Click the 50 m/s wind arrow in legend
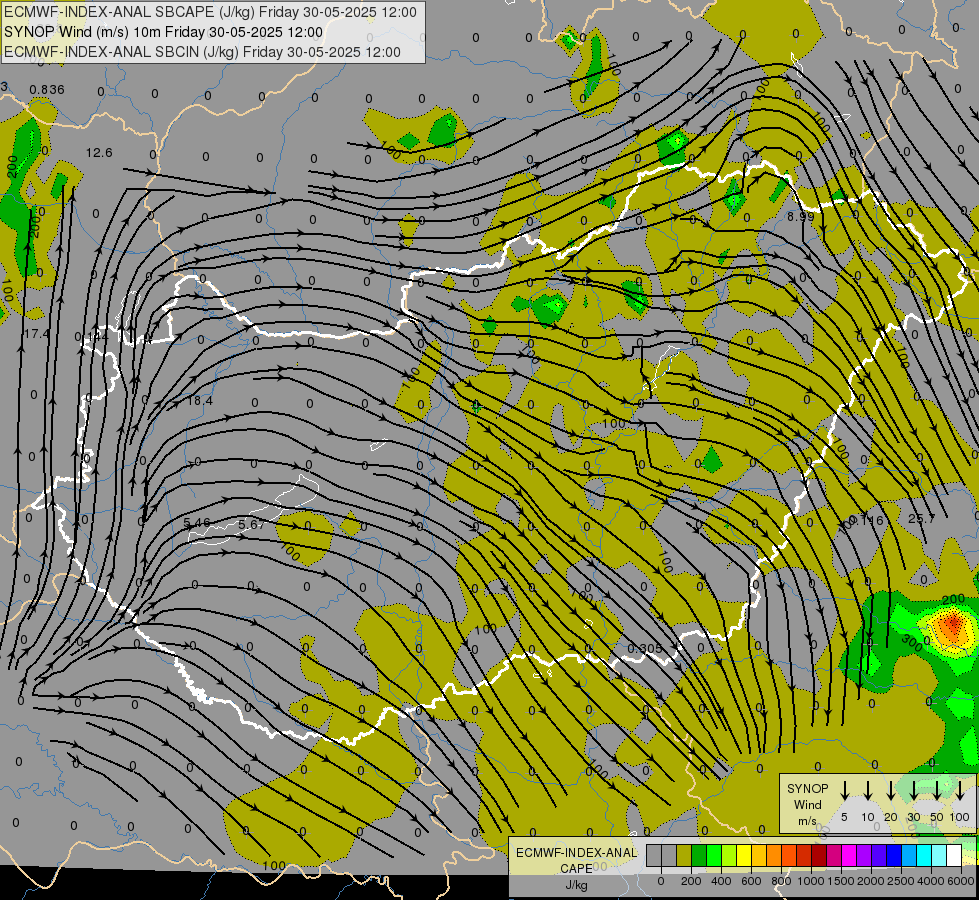Image resolution: width=979 pixels, height=900 pixels. tap(937, 791)
